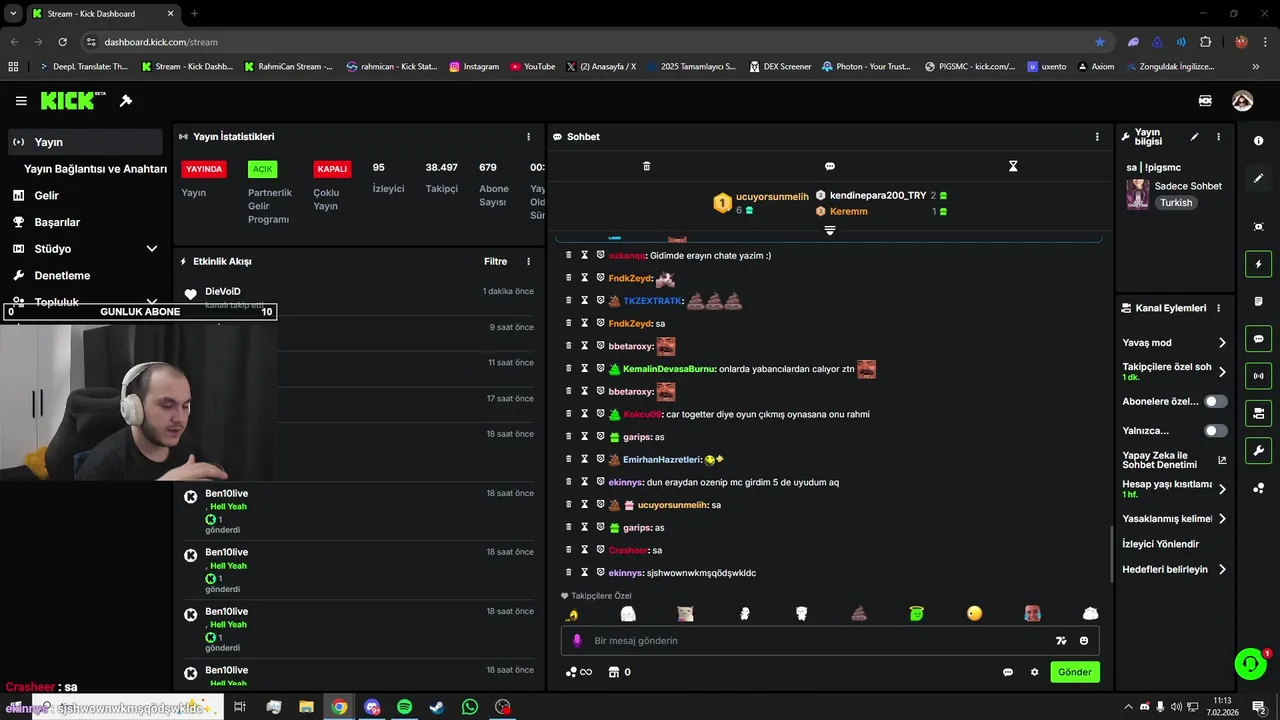The width and height of the screenshot is (1280, 720).
Task: Click the browser address bar showing dashboard.kick.com/stream
Action: (590, 42)
